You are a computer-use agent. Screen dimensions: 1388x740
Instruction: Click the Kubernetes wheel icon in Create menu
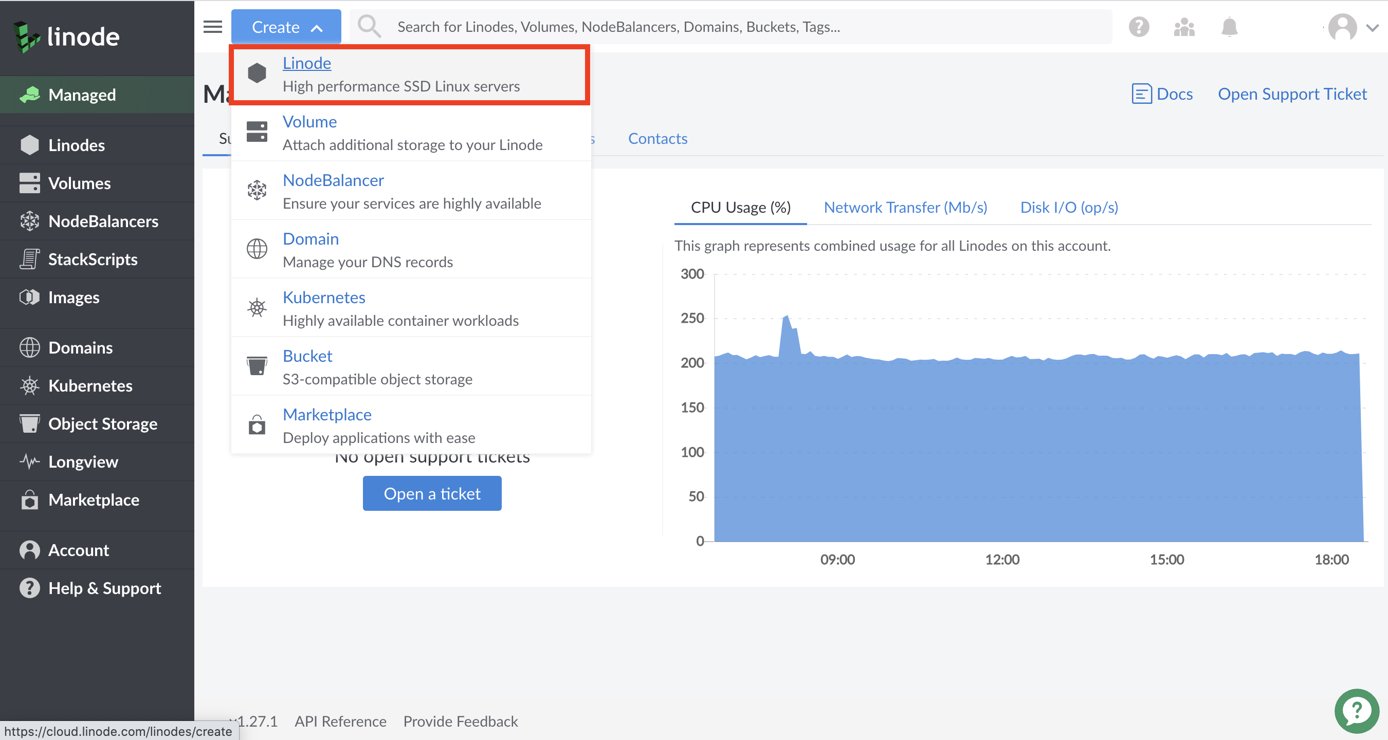coord(257,308)
